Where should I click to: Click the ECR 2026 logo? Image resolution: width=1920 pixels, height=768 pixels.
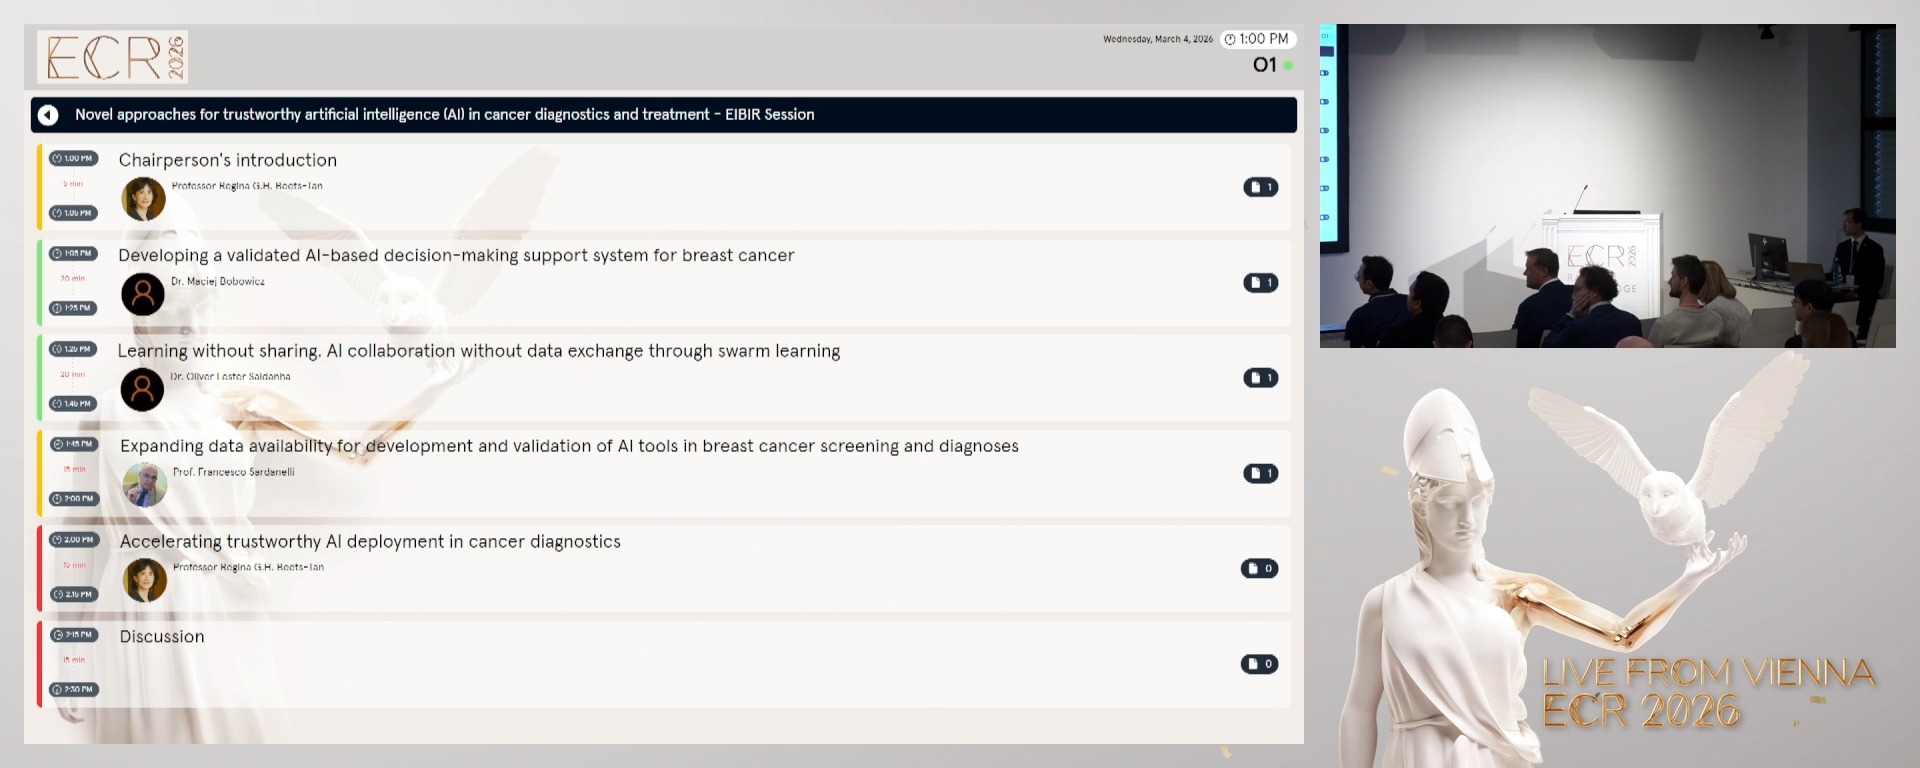[x=113, y=57]
